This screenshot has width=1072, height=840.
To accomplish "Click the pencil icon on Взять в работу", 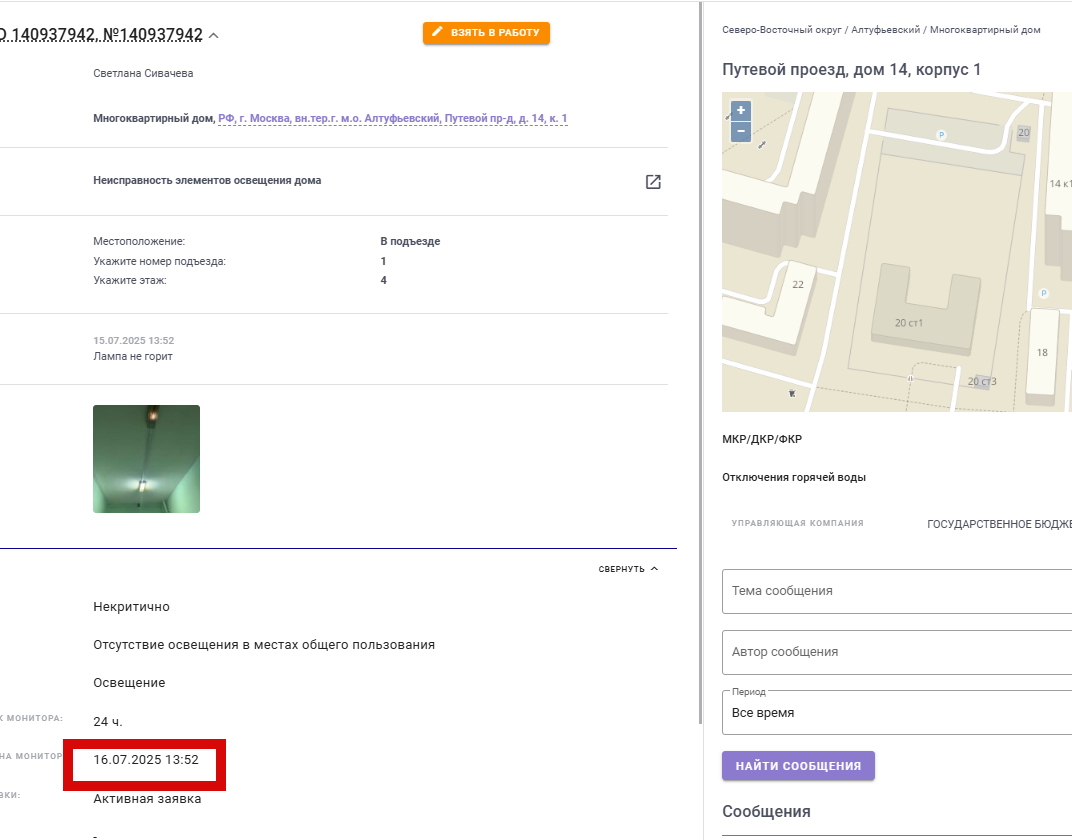I will point(438,32).
